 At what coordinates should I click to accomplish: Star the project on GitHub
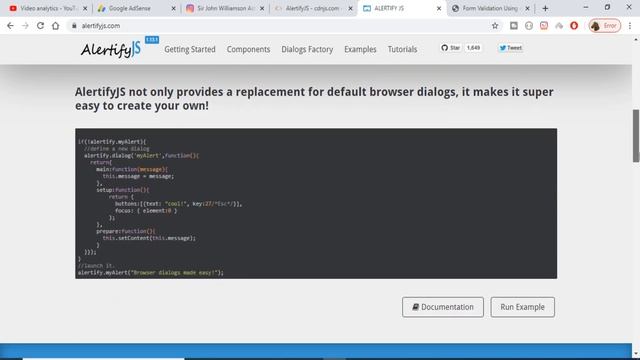(x=451, y=48)
